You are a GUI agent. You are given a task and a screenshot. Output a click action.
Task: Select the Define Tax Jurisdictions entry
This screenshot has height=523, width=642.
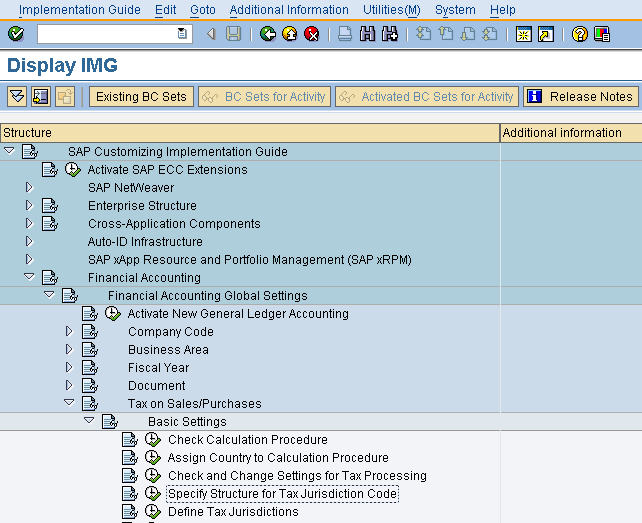(233, 512)
